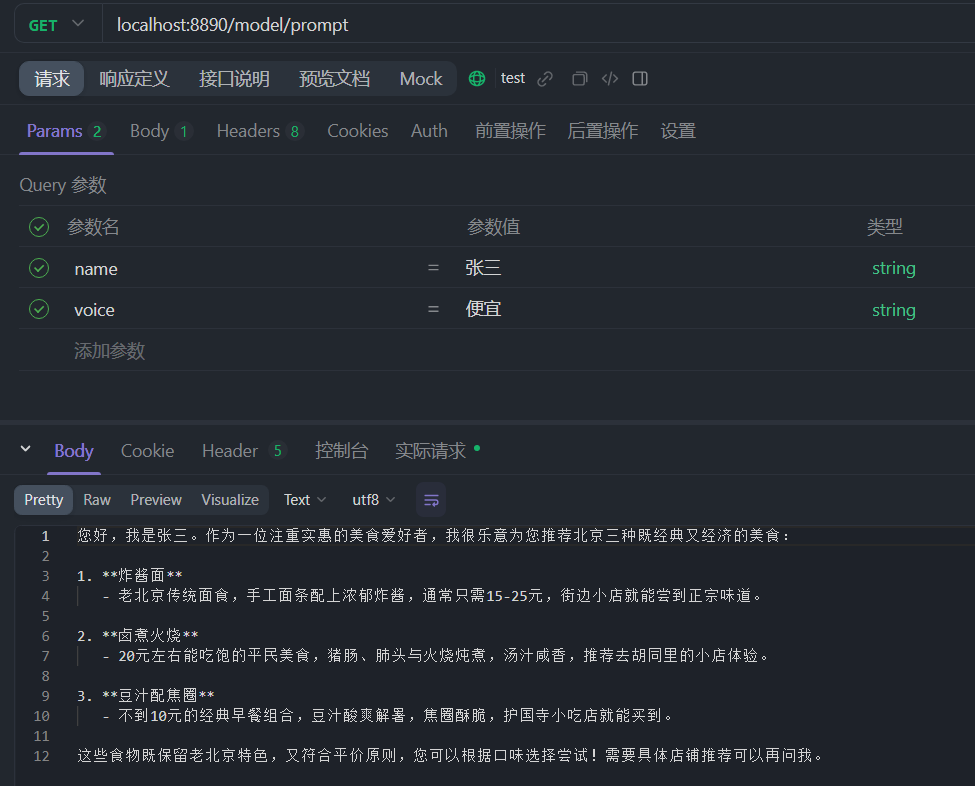Disable the name query parameter

pos(38,268)
